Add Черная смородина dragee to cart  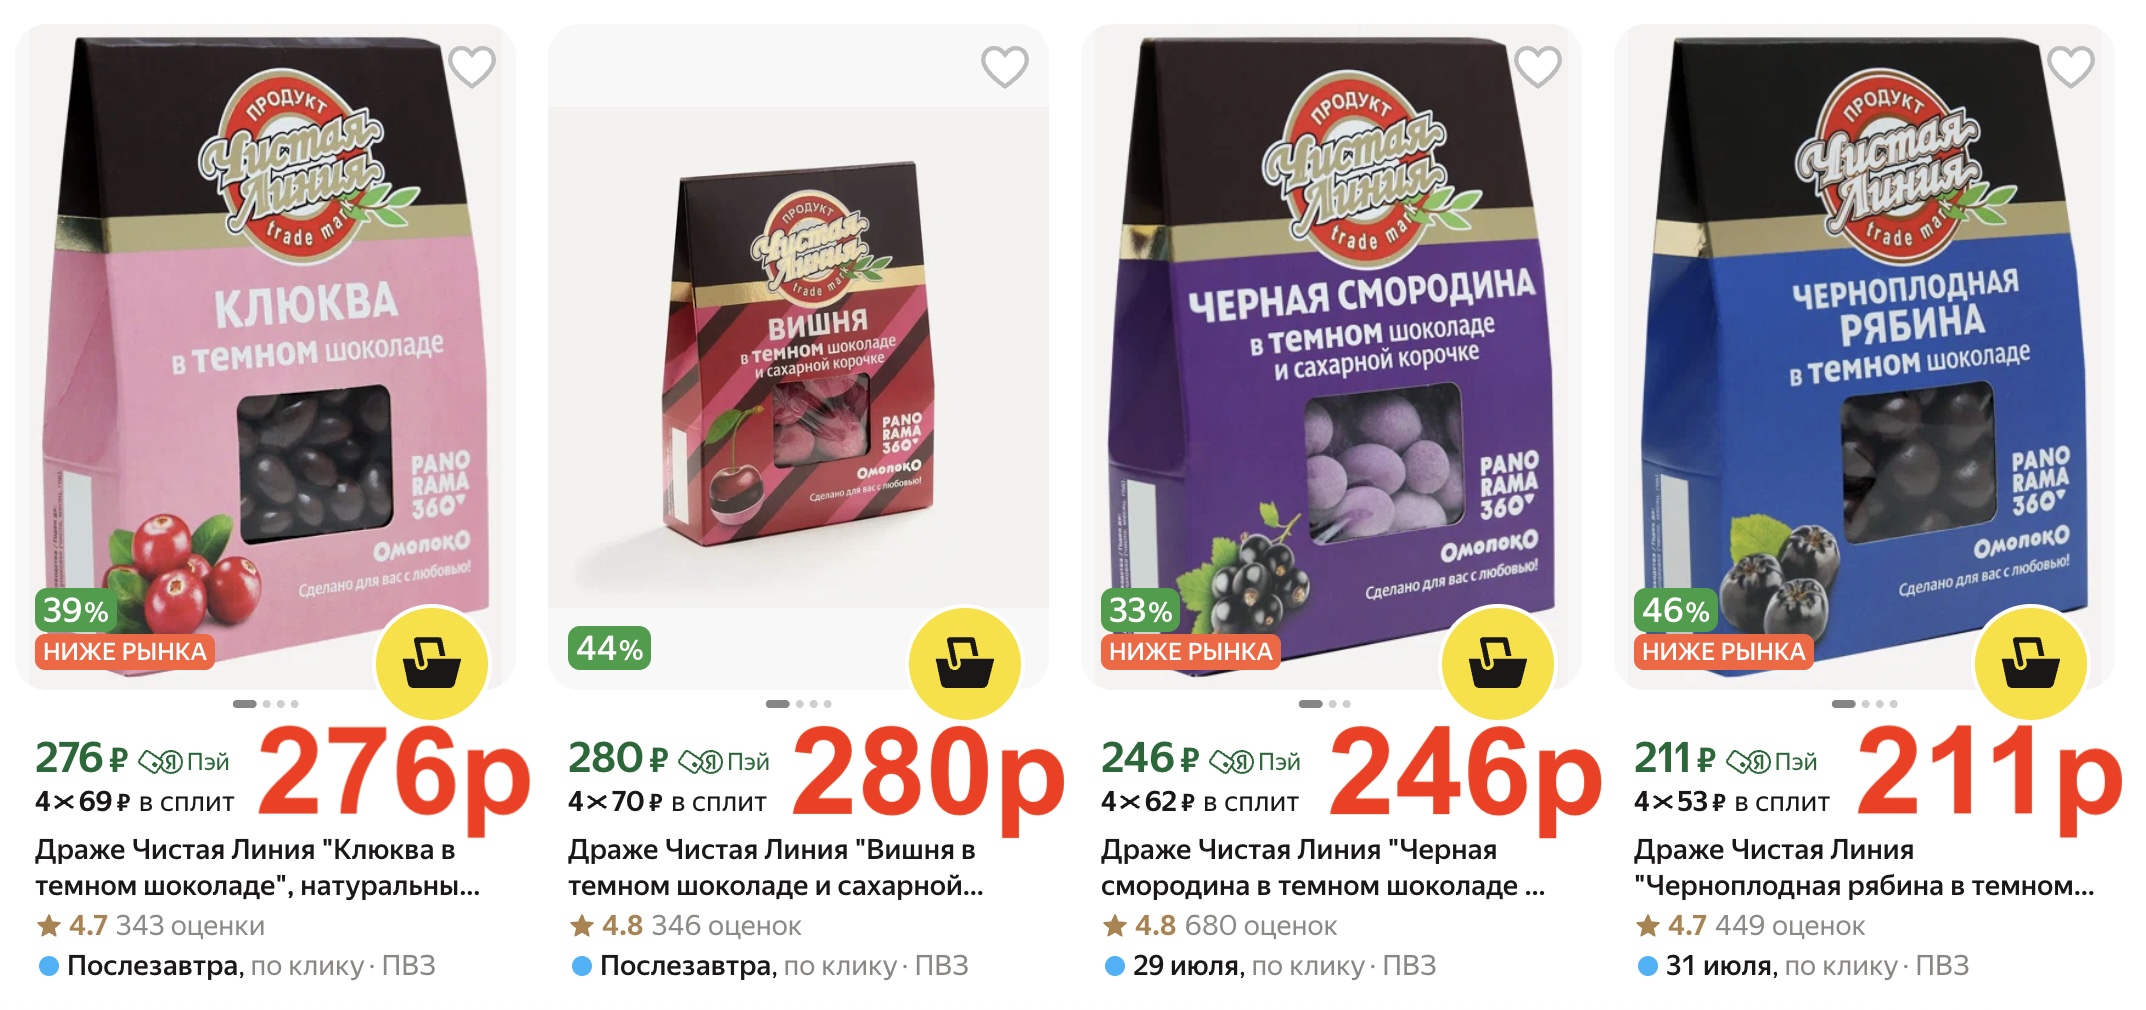(x=1497, y=663)
